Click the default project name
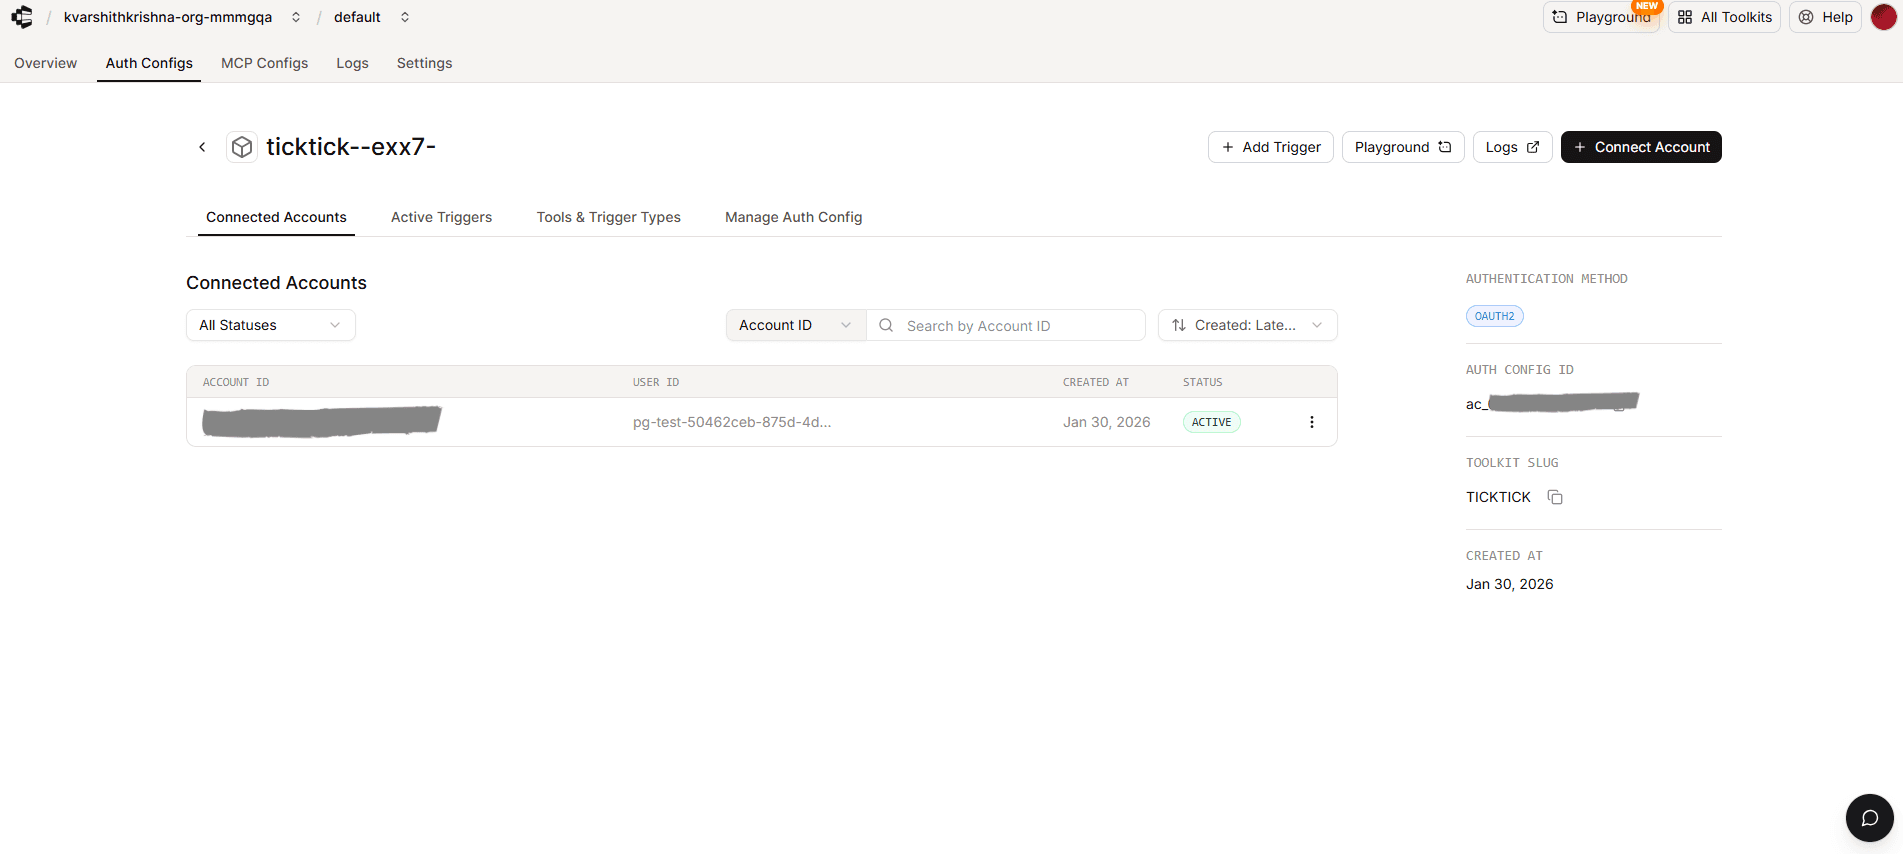Screen dimensions: 1903x854 point(357,17)
